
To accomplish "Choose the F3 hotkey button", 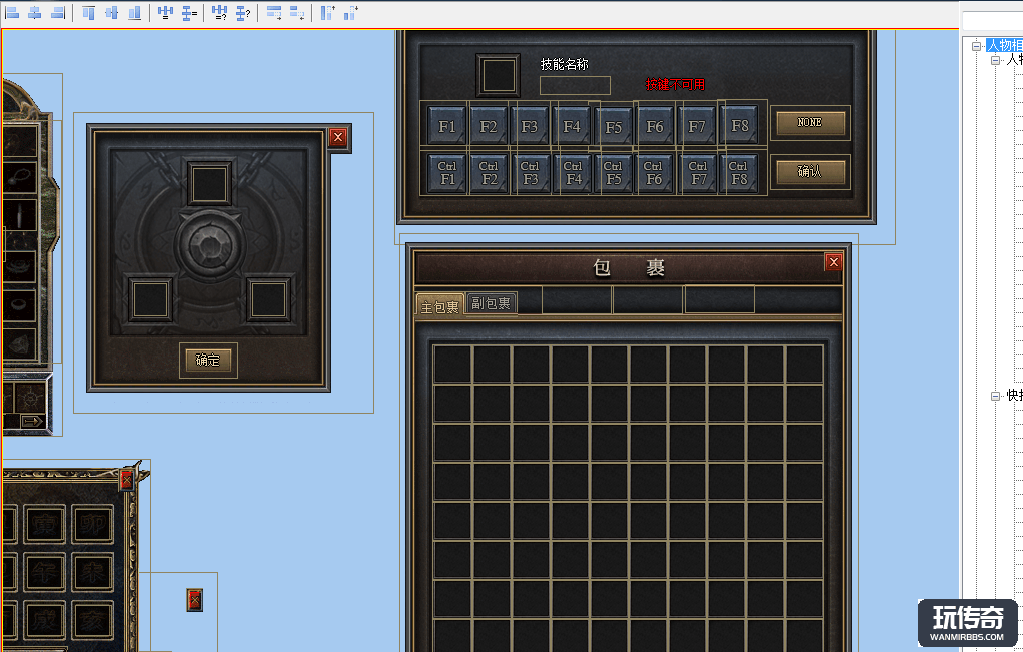I will pyautogui.click(x=530, y=126).
